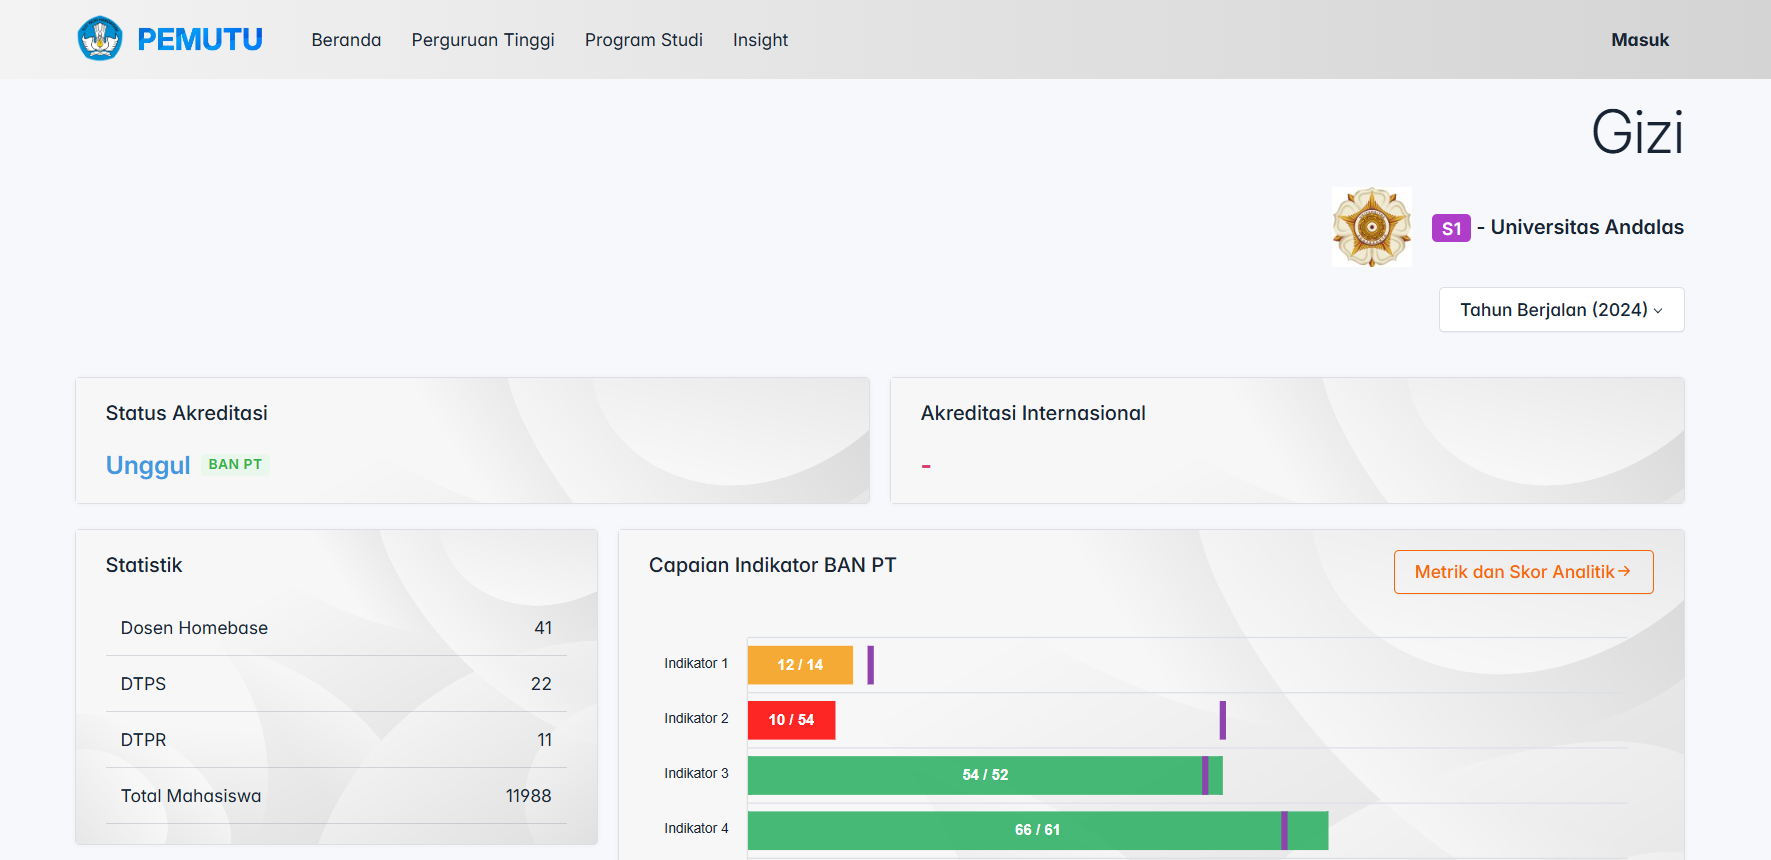Image resolution: width=1771 pixels, height=860 pixels.
Task: Click the purple target marker on Indikator 1
Action: coord(870,665)
